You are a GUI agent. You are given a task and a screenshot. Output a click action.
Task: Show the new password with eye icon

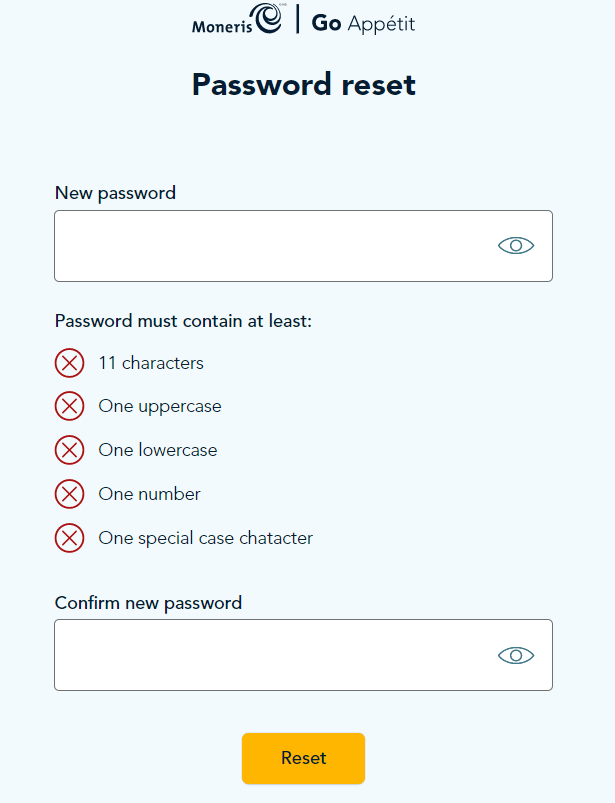point(516,246)
